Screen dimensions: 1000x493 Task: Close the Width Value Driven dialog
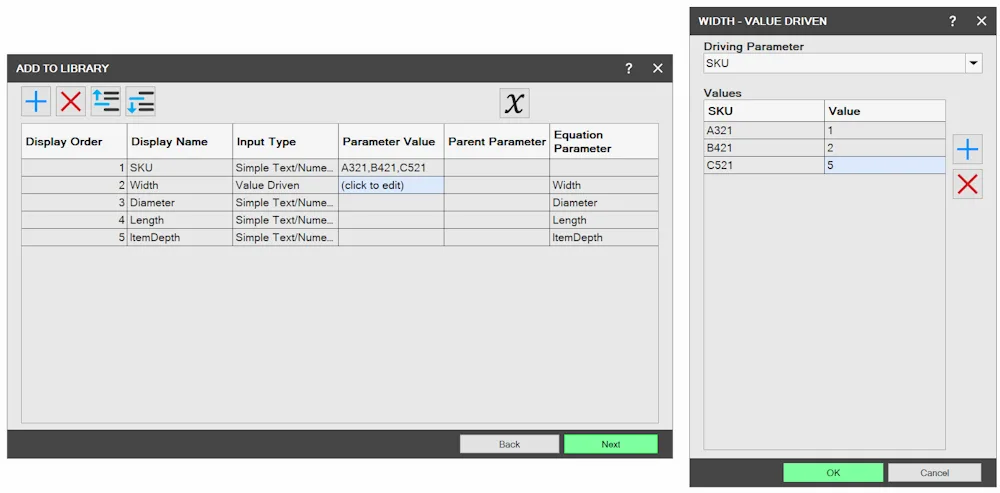pos(982,21)
